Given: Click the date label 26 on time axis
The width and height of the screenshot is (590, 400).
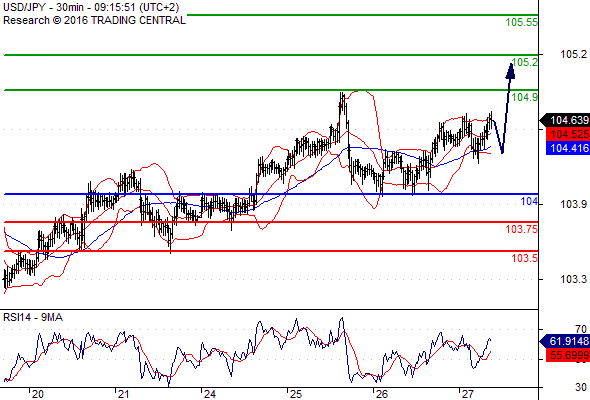Looking at the screenshot, I should [382, 394].
